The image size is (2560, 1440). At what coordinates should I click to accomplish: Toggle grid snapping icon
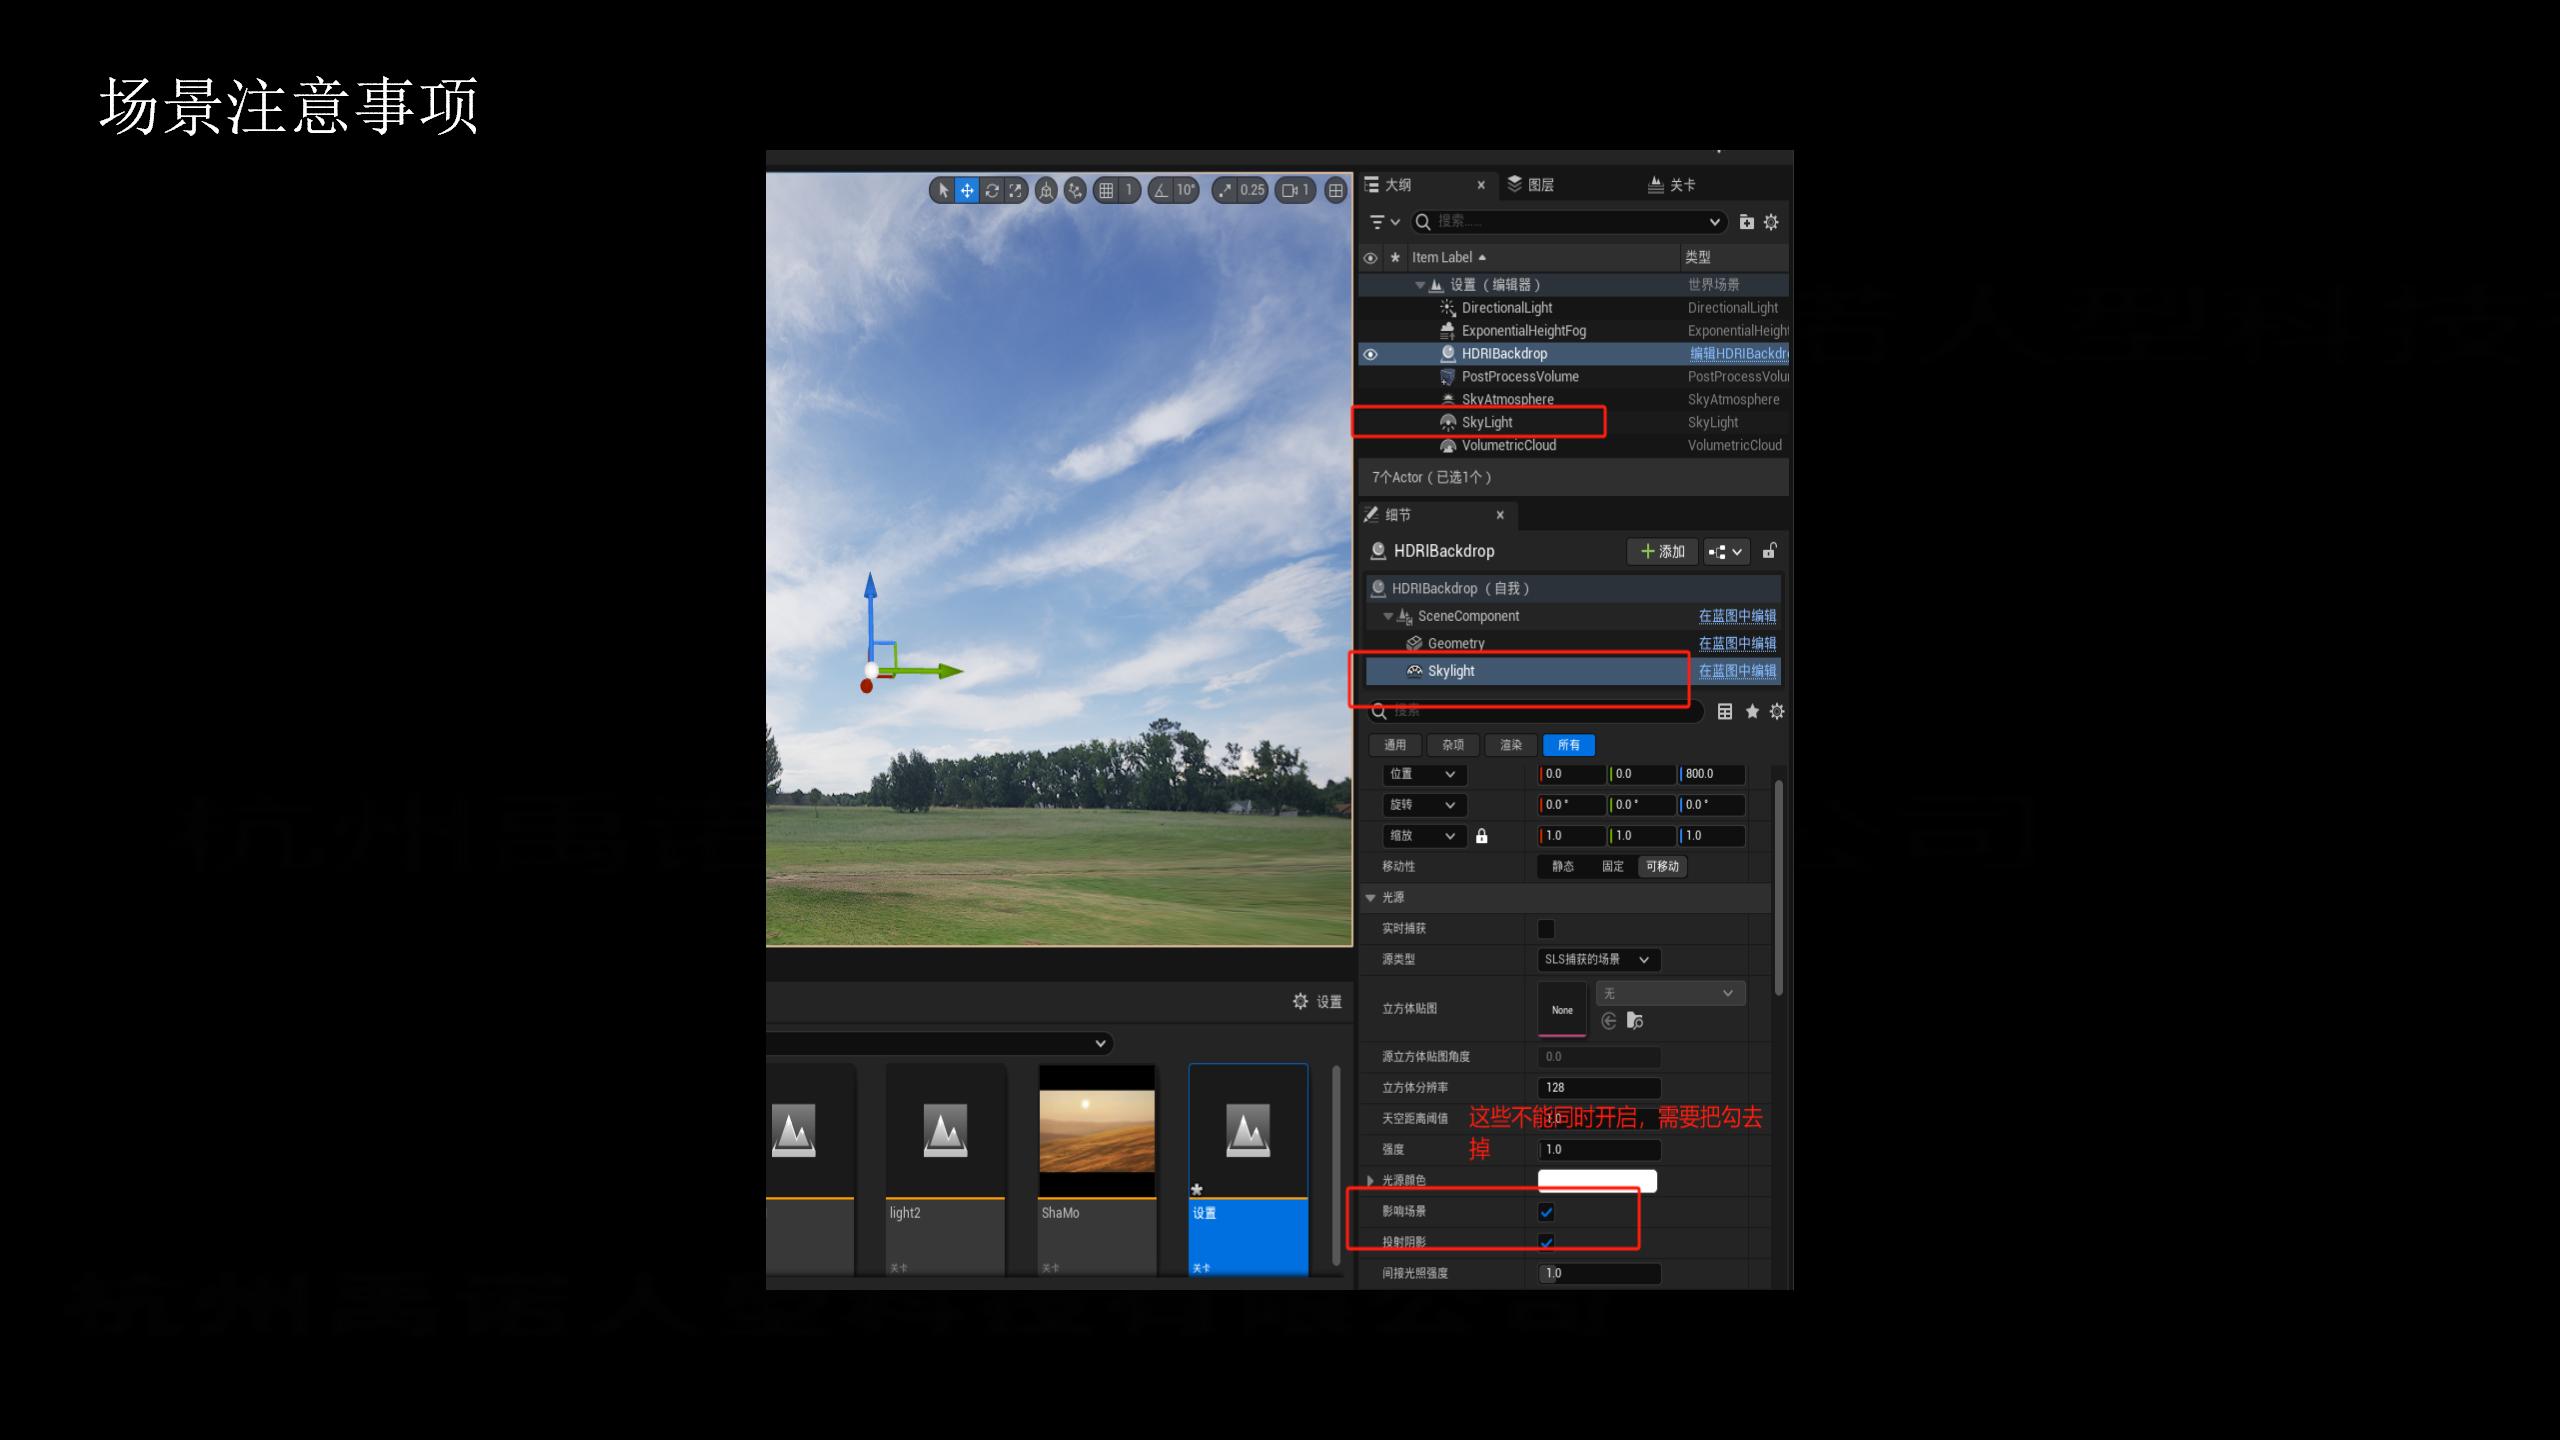(1106, 190)
